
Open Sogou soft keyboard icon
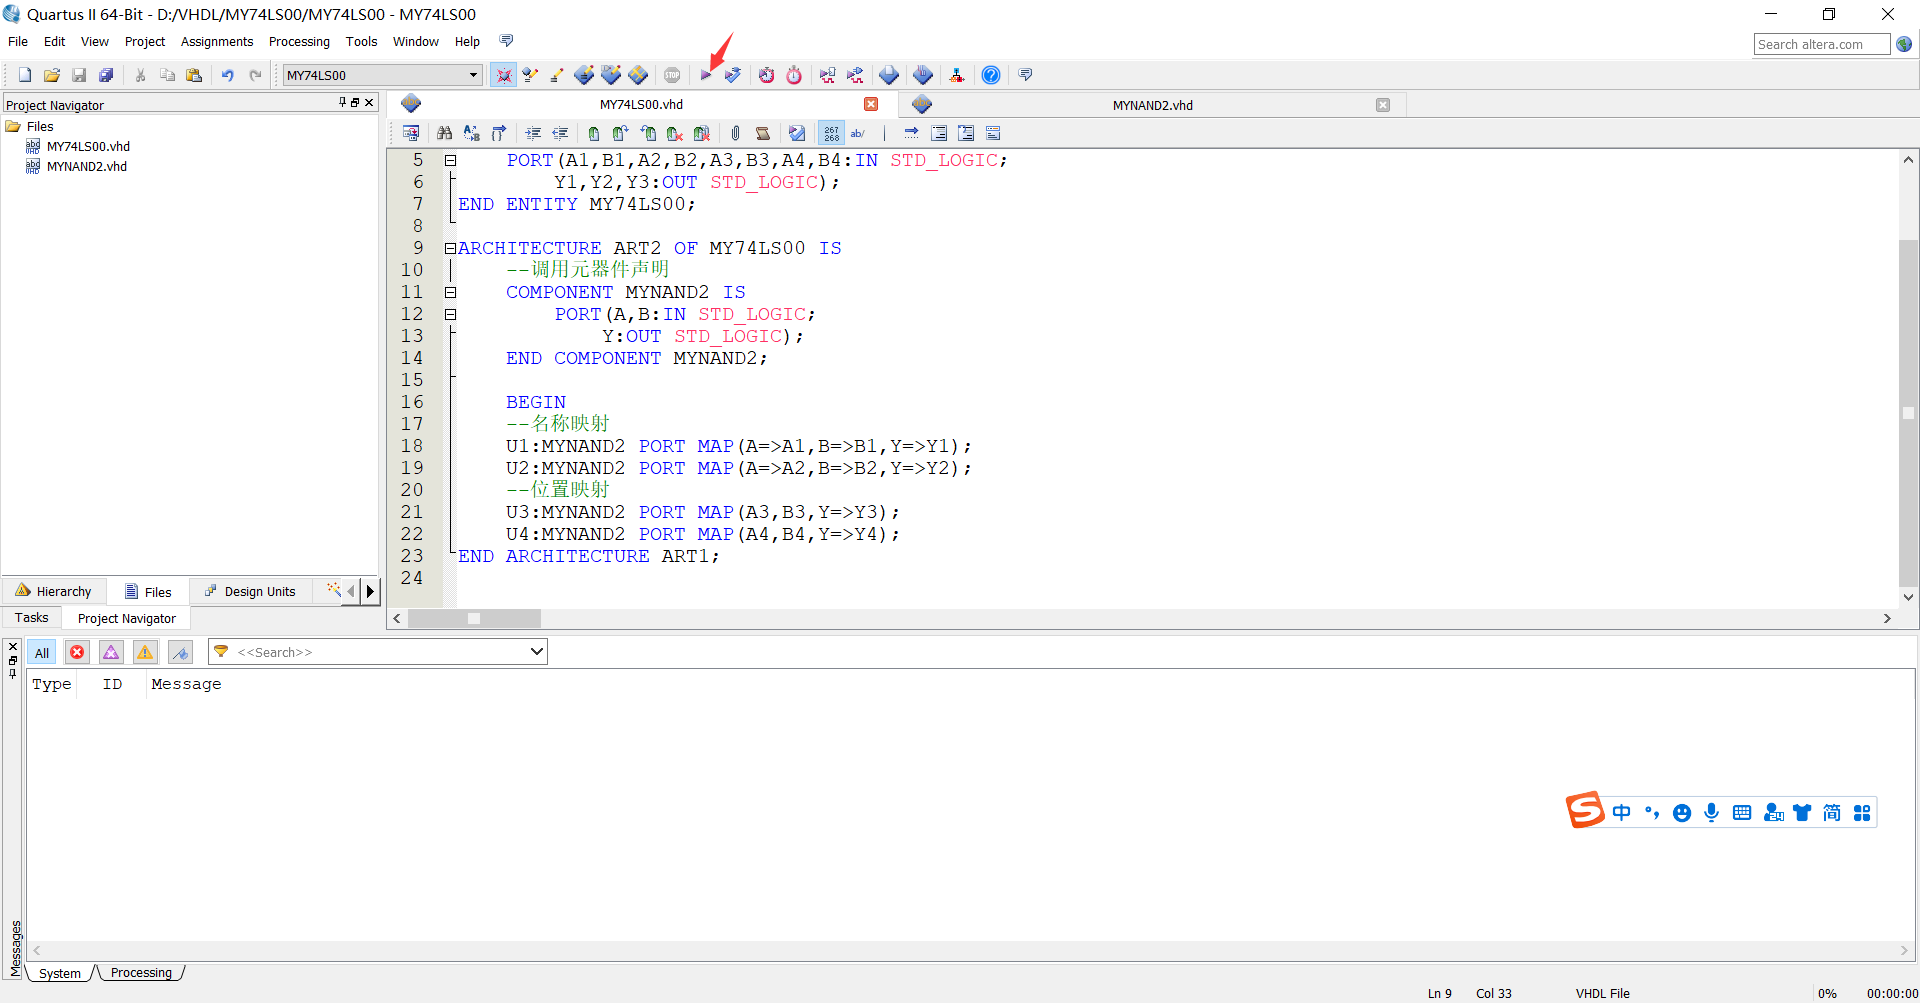click(1742, 812)
